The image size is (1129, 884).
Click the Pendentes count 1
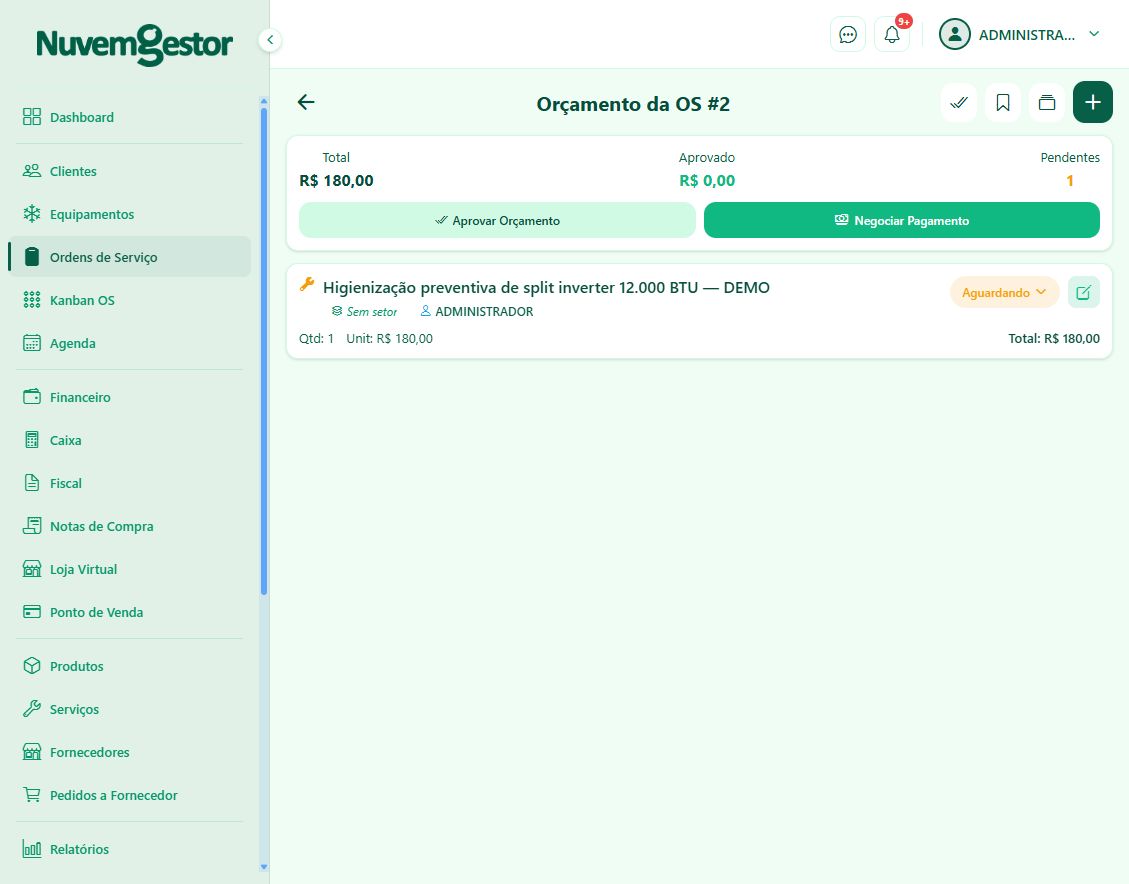[x=1070, y=181]
